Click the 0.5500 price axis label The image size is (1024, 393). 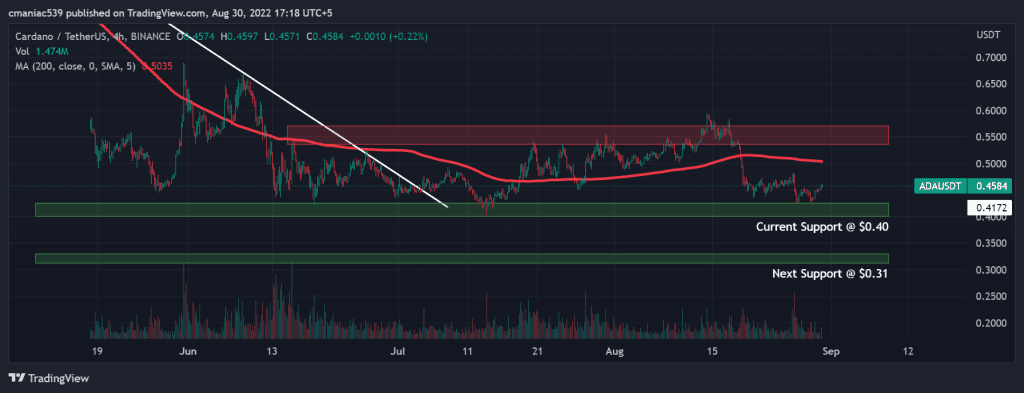tap(990, 137)
